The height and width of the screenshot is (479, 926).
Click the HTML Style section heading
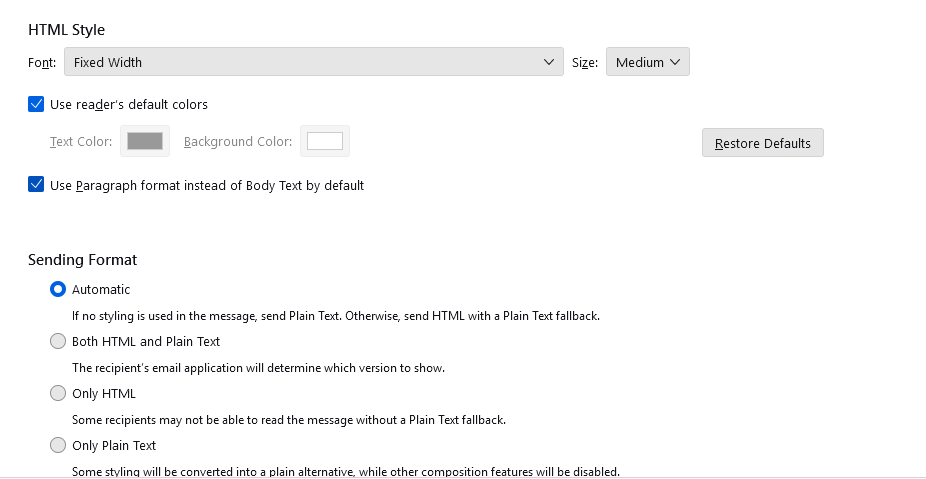tap(66, 30)
